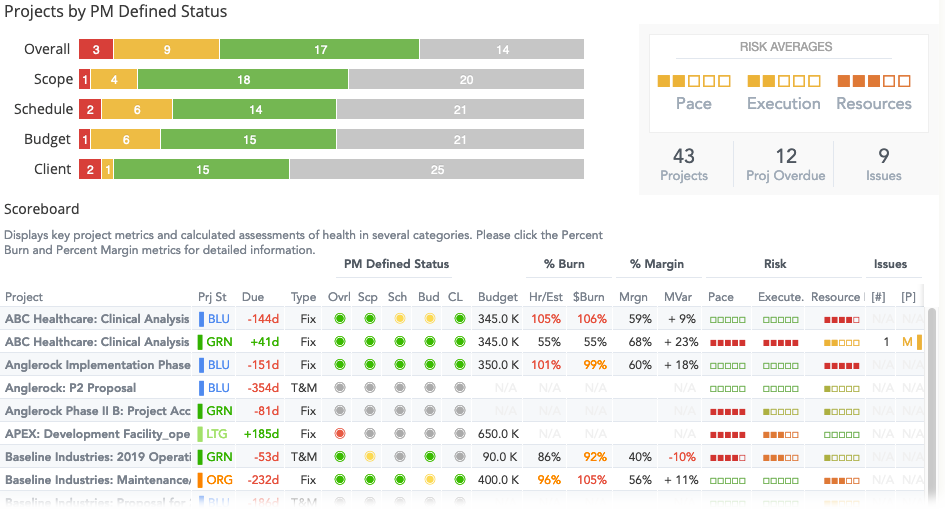This screenshot has height=509, width=945.
Task: Click yellow Budget dot in Baseline Industries: Maintenance row
Action: click(x=430, y=480)
